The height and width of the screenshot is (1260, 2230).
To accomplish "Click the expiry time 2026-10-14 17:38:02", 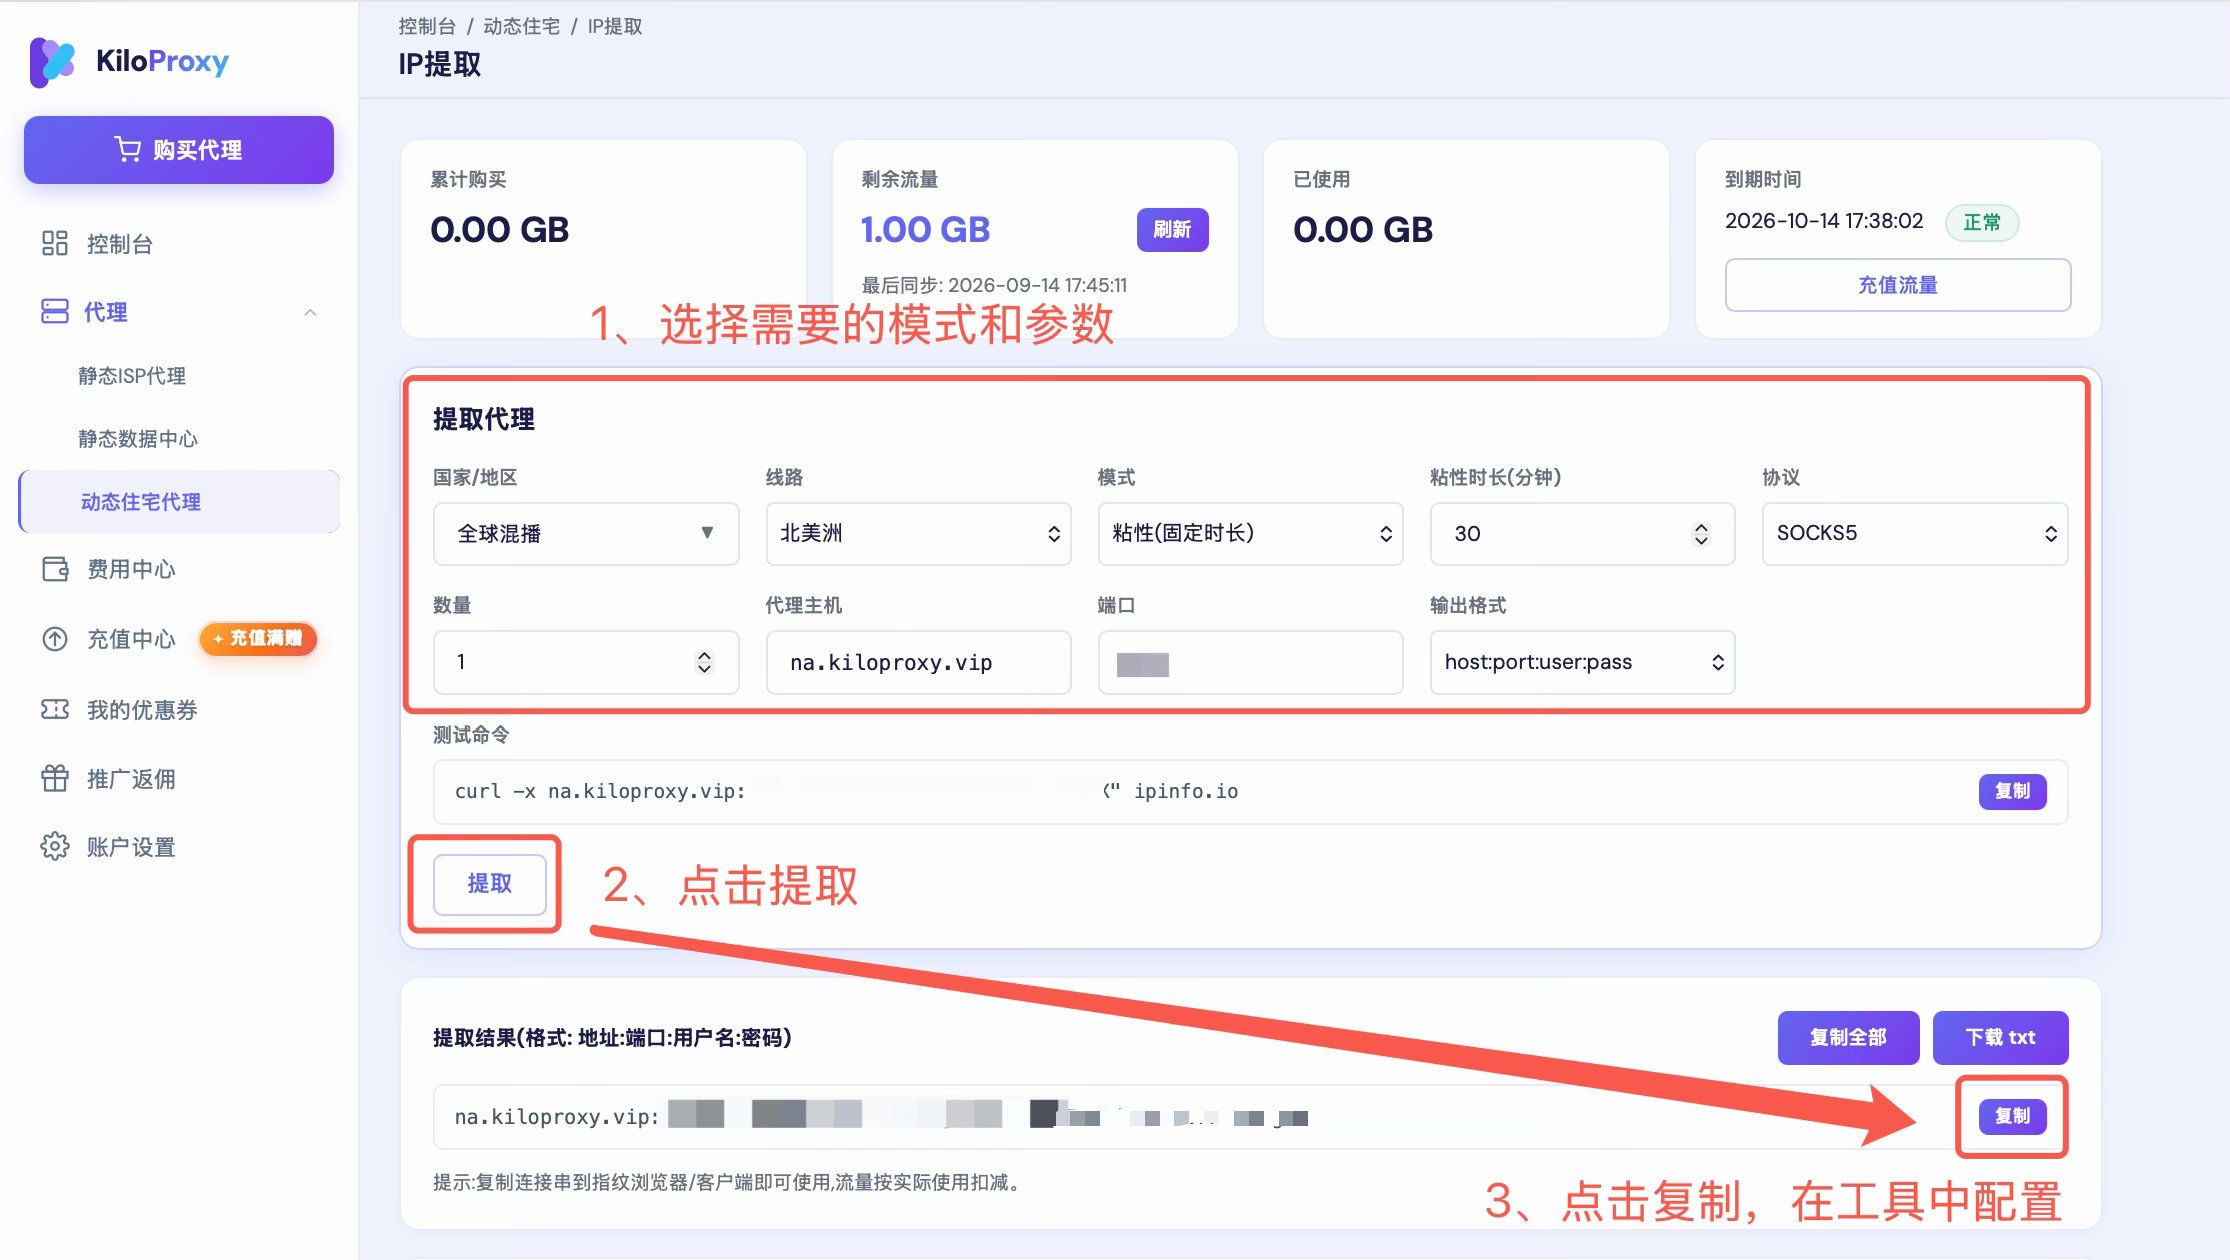I will point(1824,221).
